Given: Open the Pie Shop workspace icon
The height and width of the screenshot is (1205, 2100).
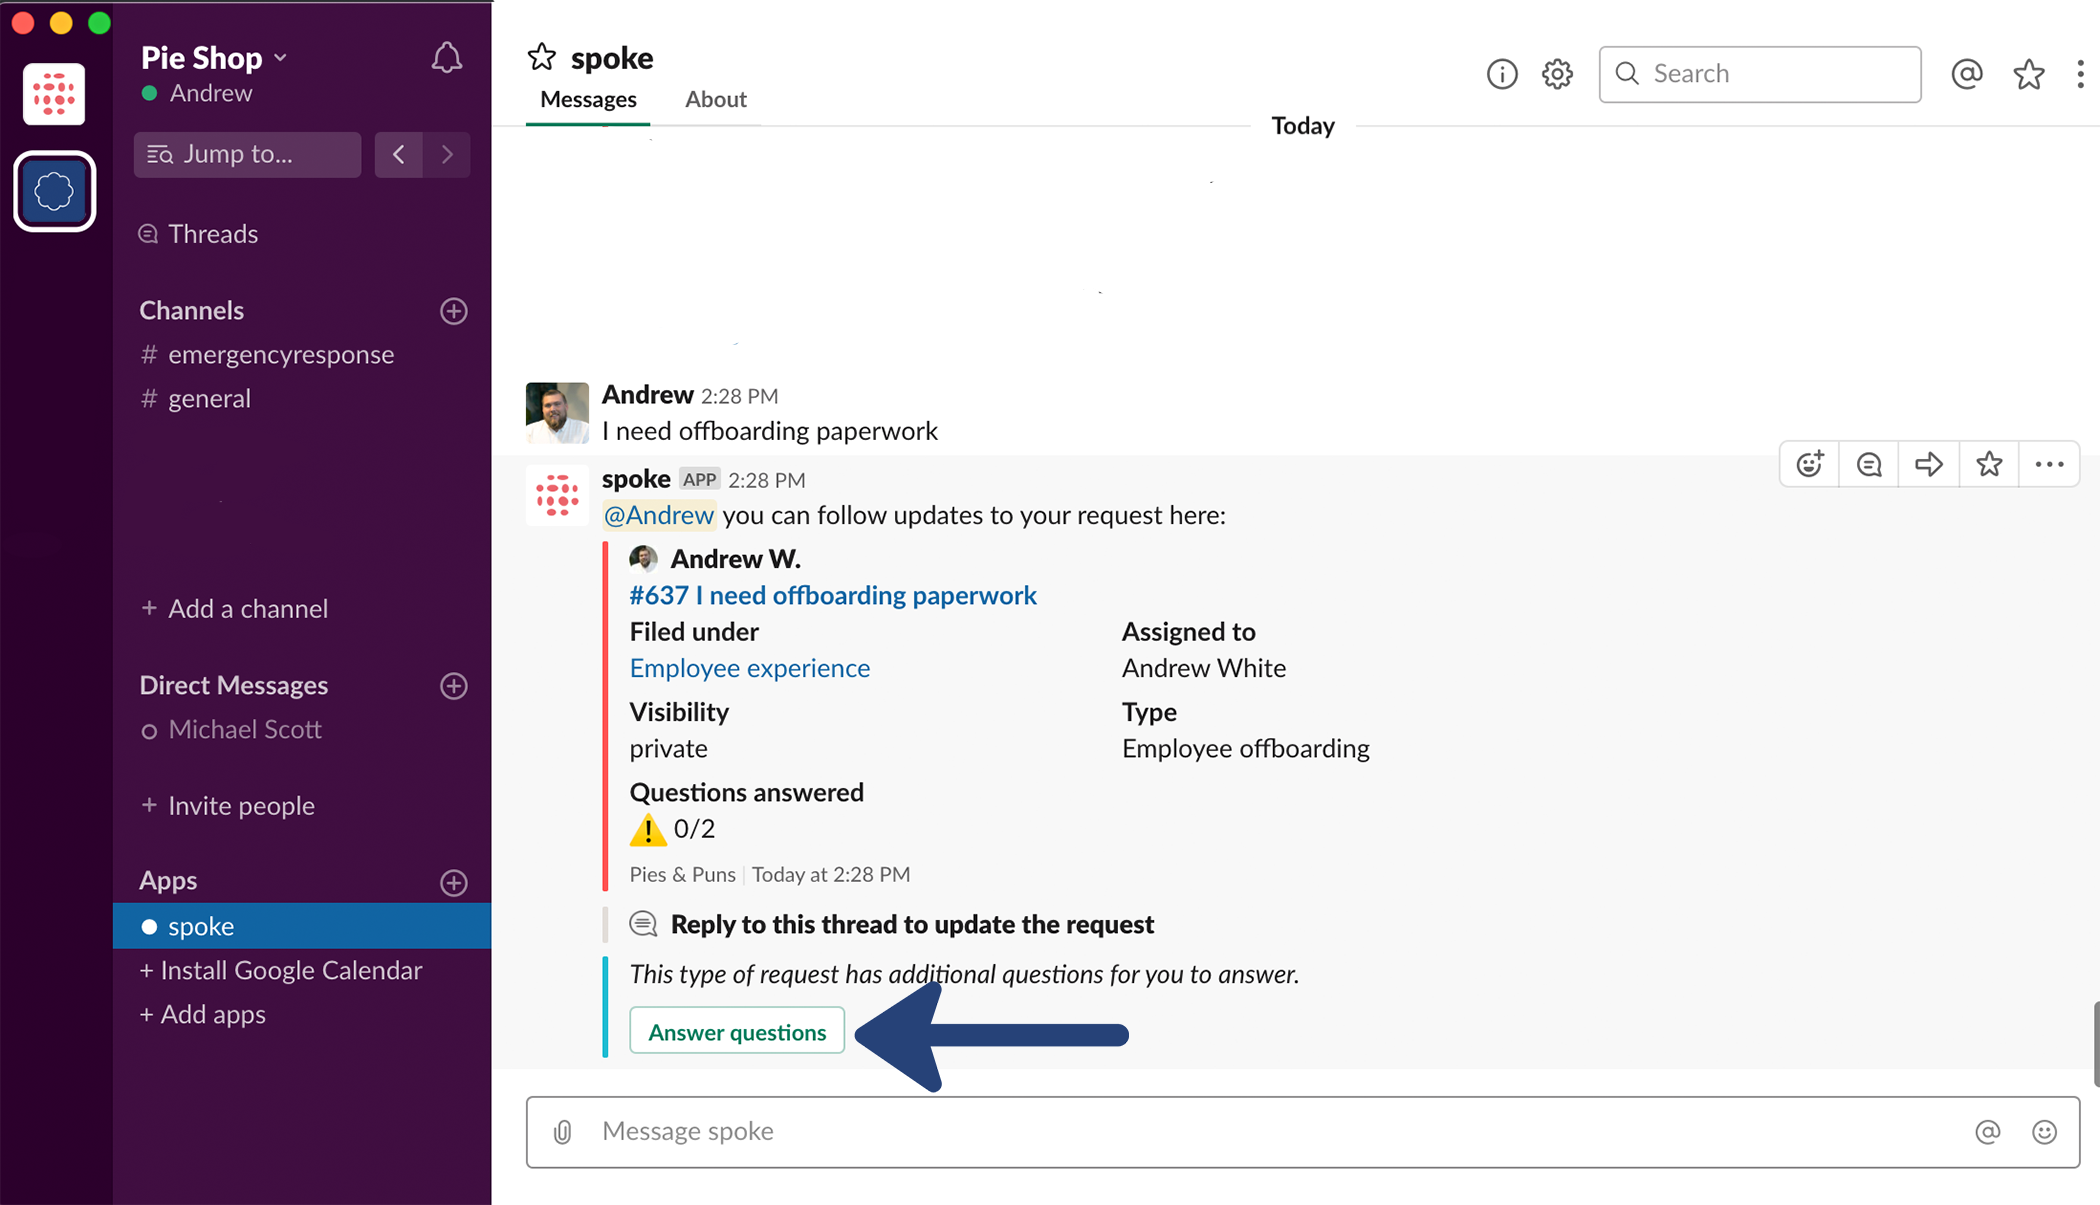Looking at the screenshot, I should click(x=54, y=94).
